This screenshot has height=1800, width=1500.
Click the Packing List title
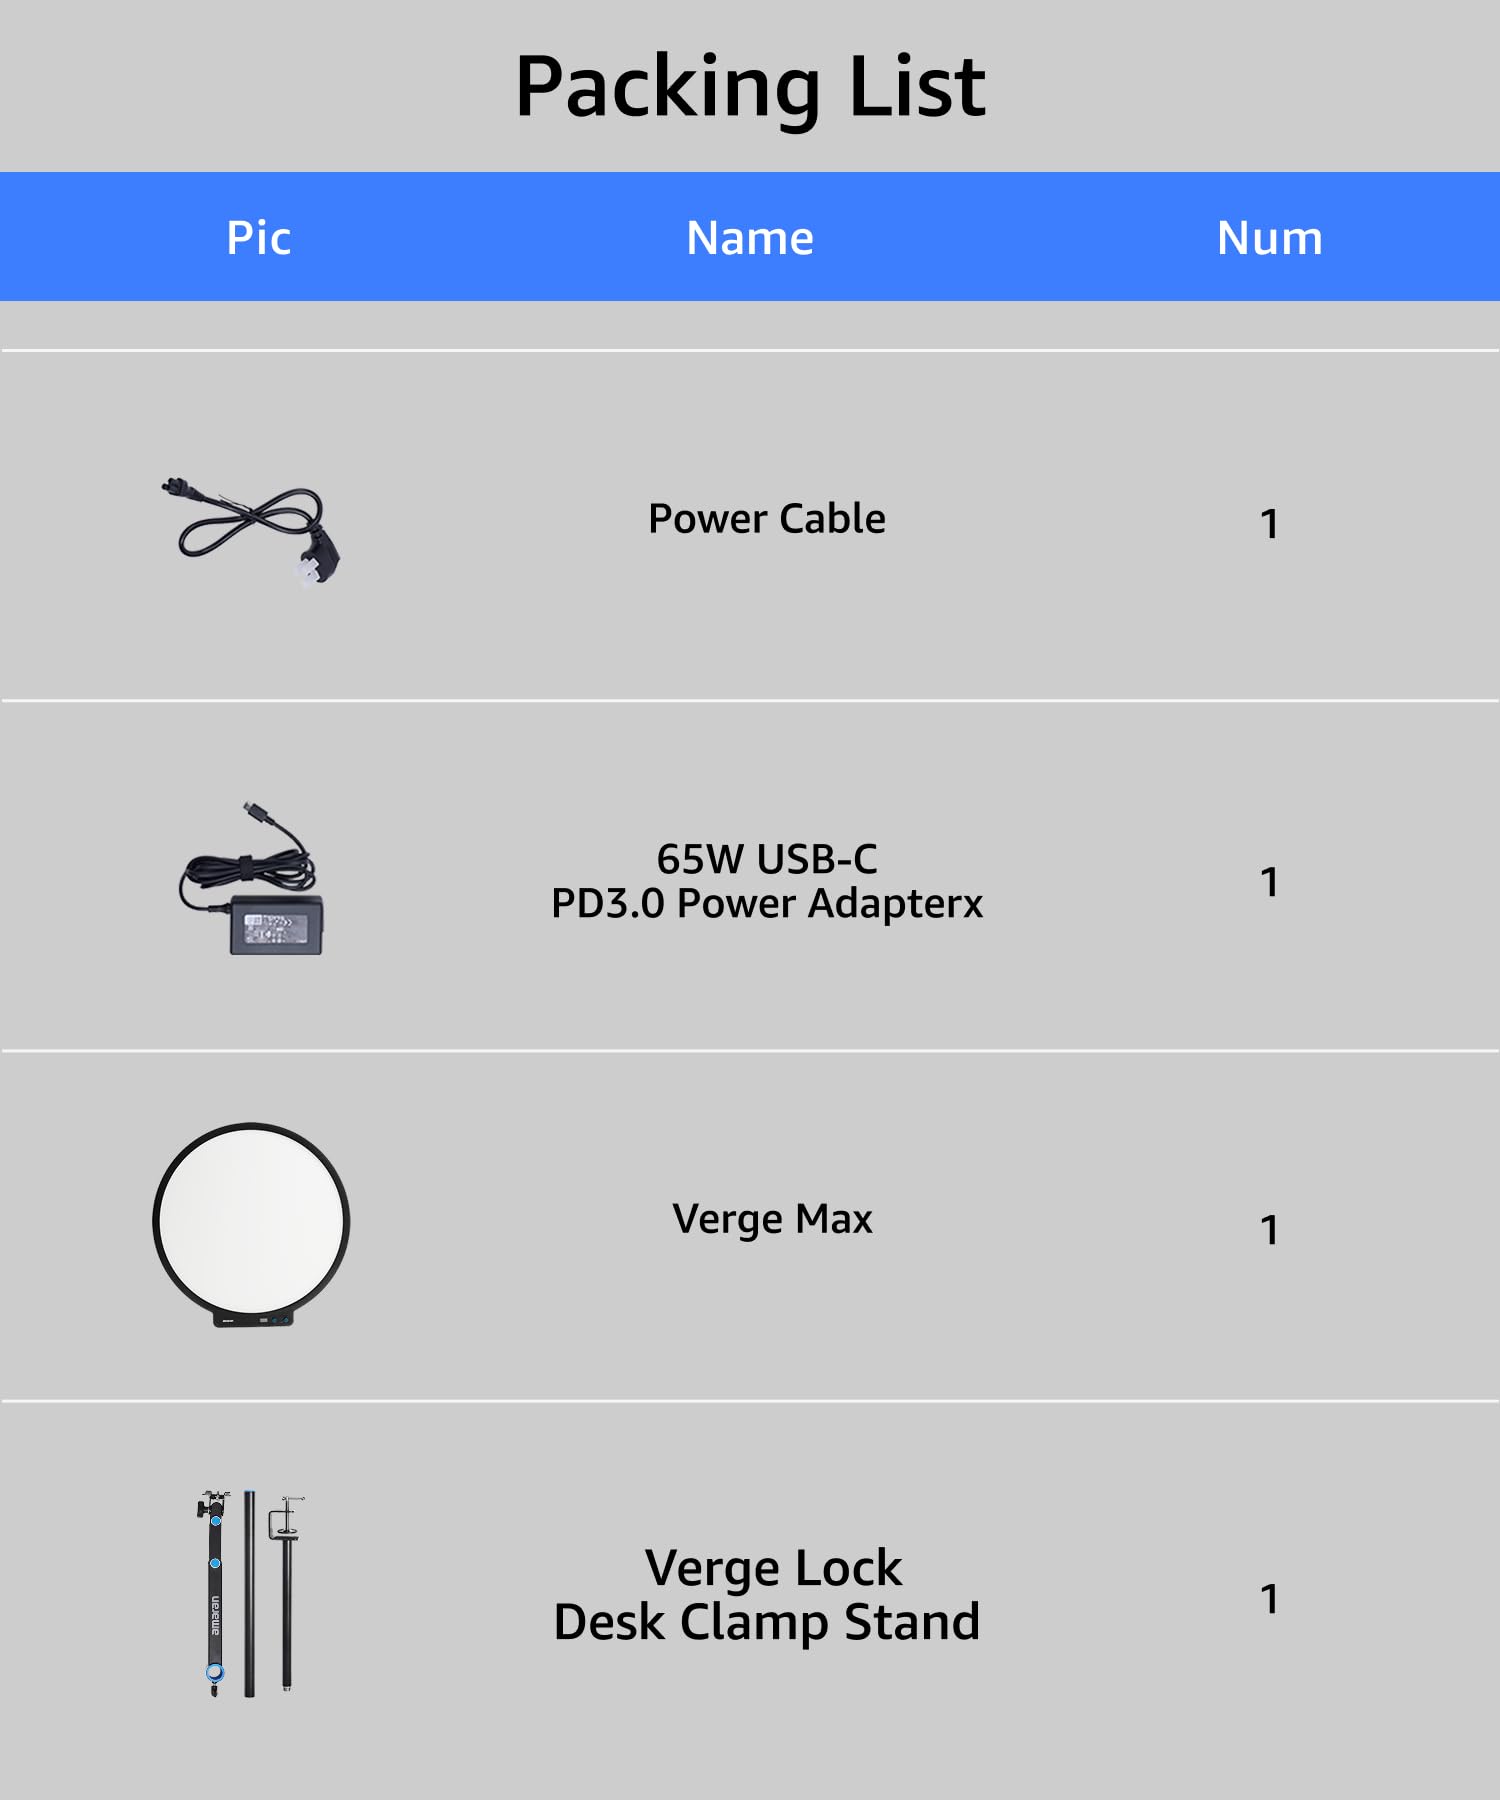point(750,88)
